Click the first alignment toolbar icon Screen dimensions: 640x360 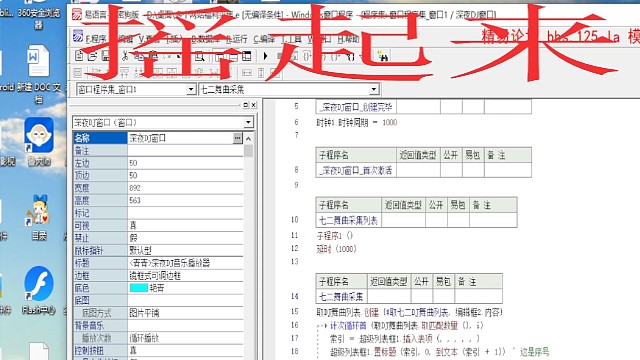(x=78, y=73)
